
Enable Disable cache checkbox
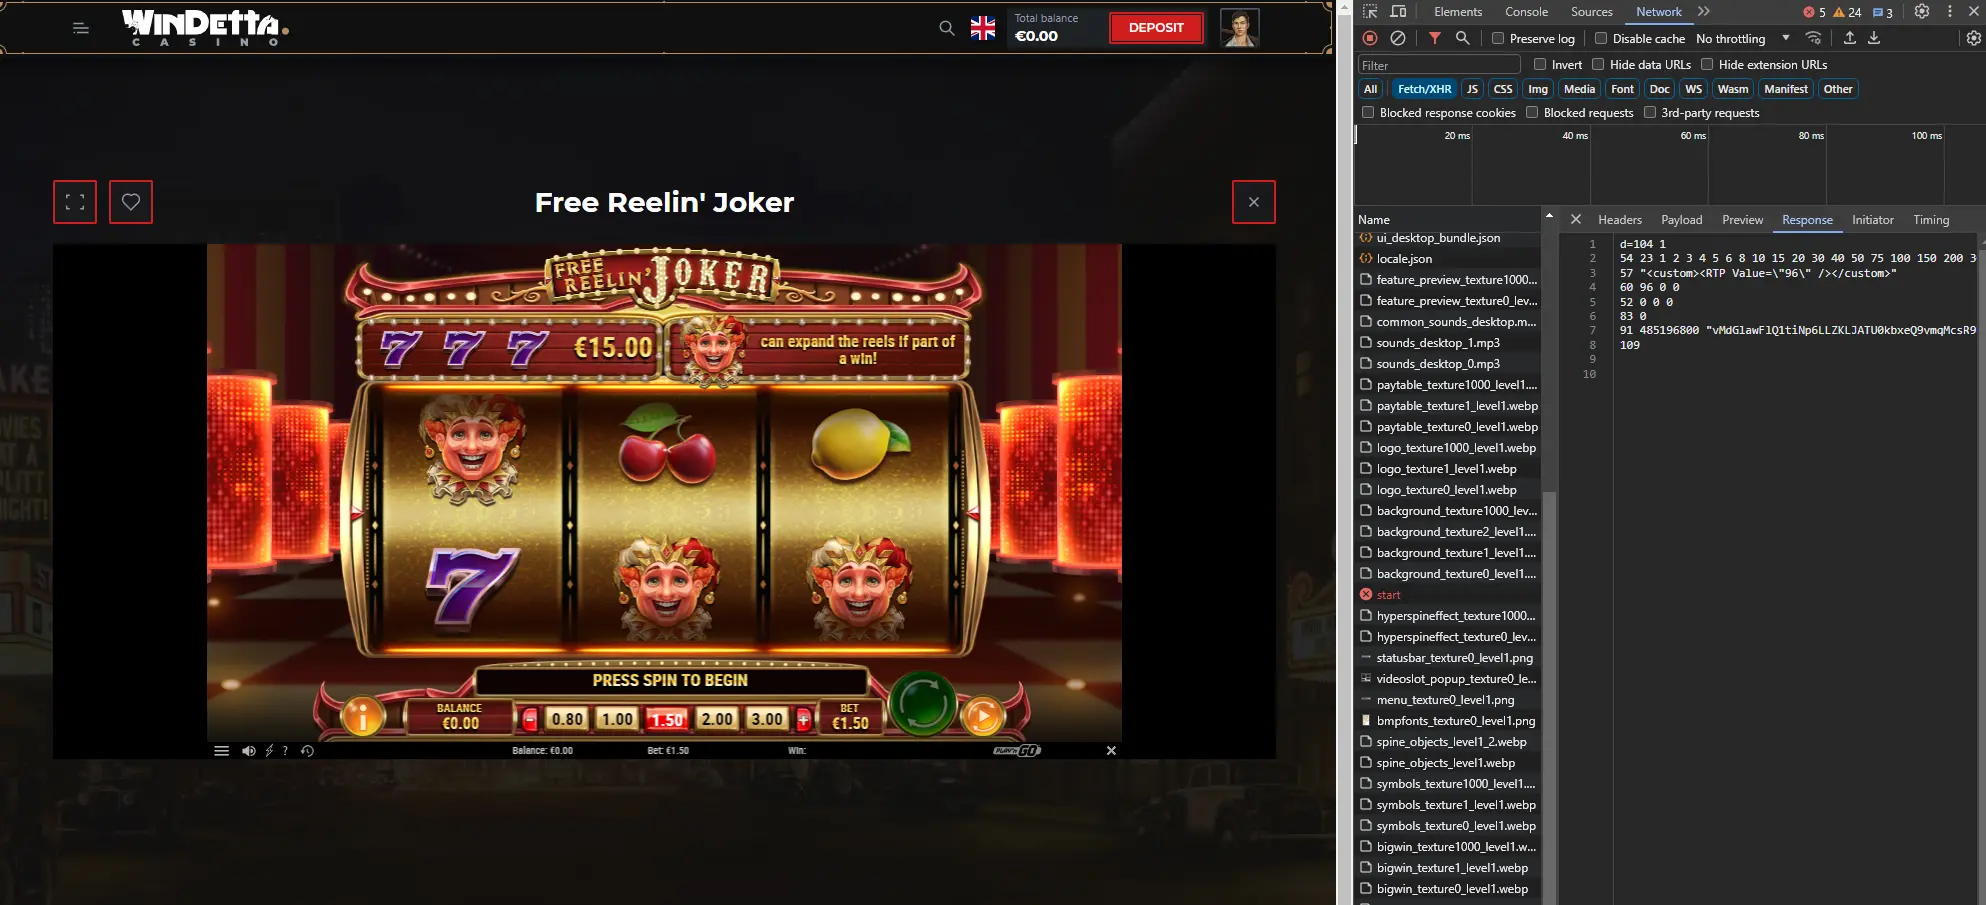coord(1601,38)
